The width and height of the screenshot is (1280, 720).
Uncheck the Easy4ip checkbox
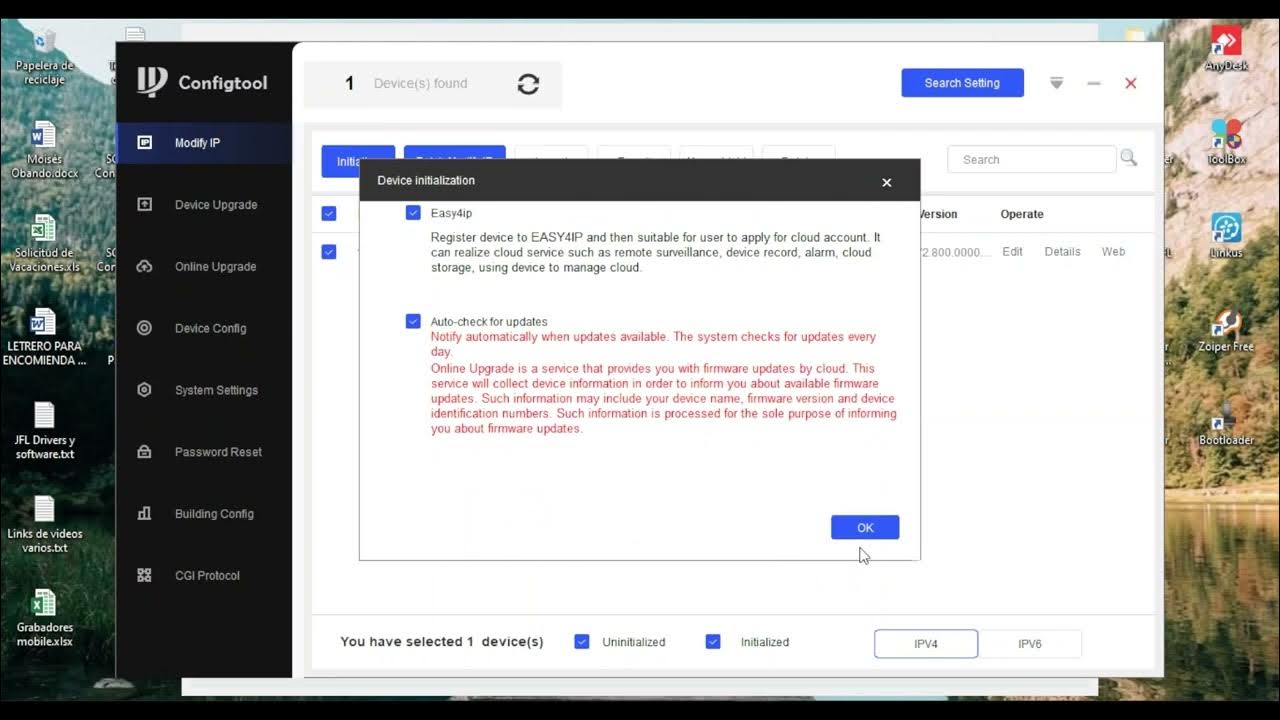tap(413, 213)
